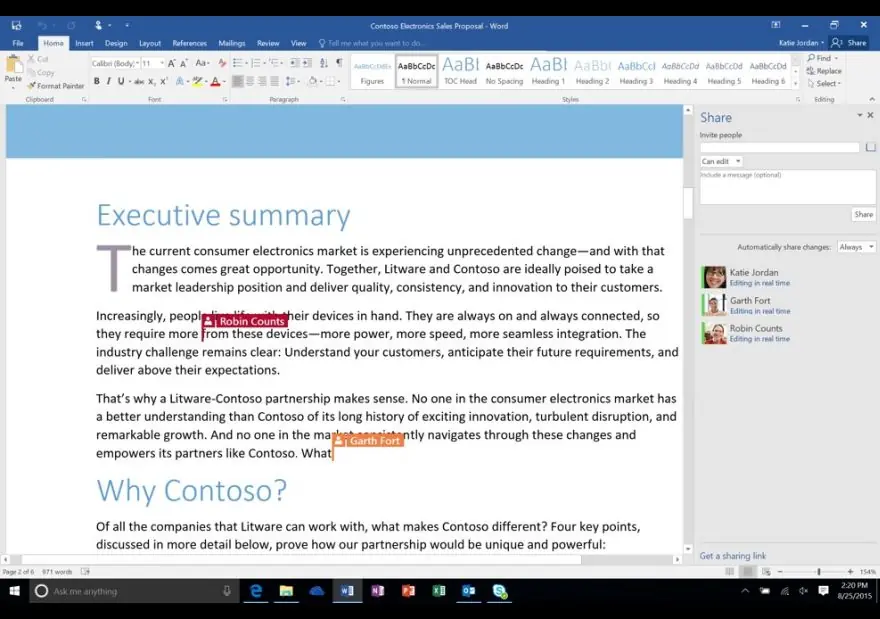Apply Strikethrough formatting
The width and height of the screenshot is (880, 619).
pyautogui.click(x=139, y=81)
